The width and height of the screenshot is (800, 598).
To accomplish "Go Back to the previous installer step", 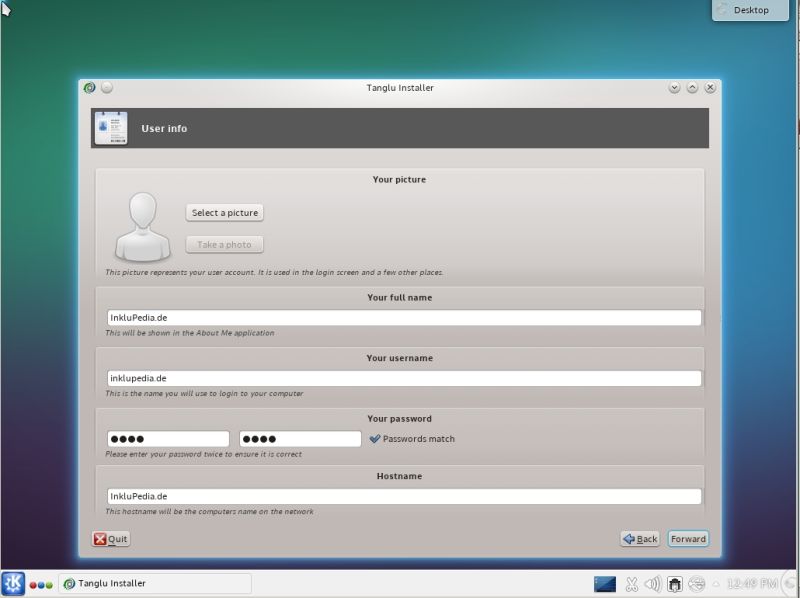I will tap(639, 539).
